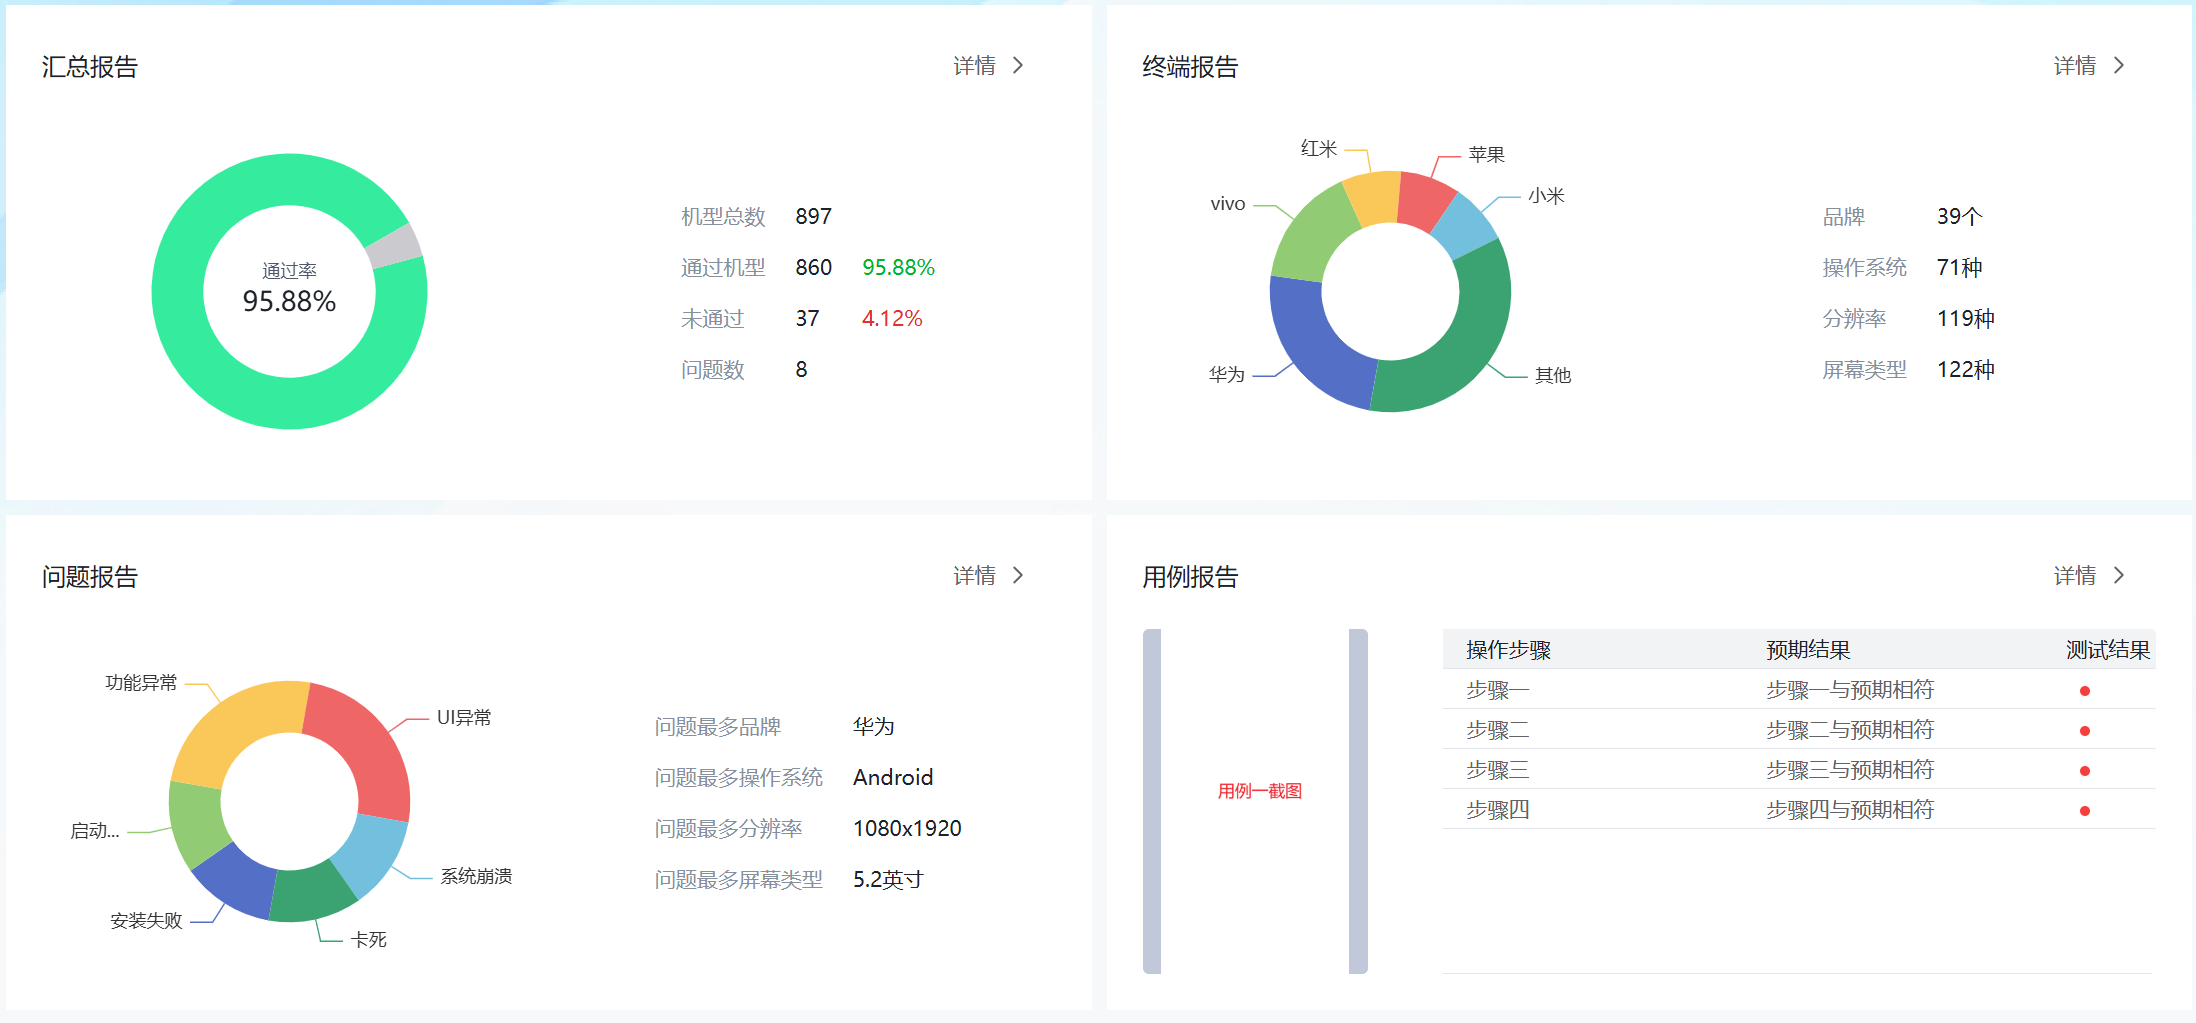Expand 问题报告 details chevron arrow
2196x1023 pixels.
tap(1018, 576)
